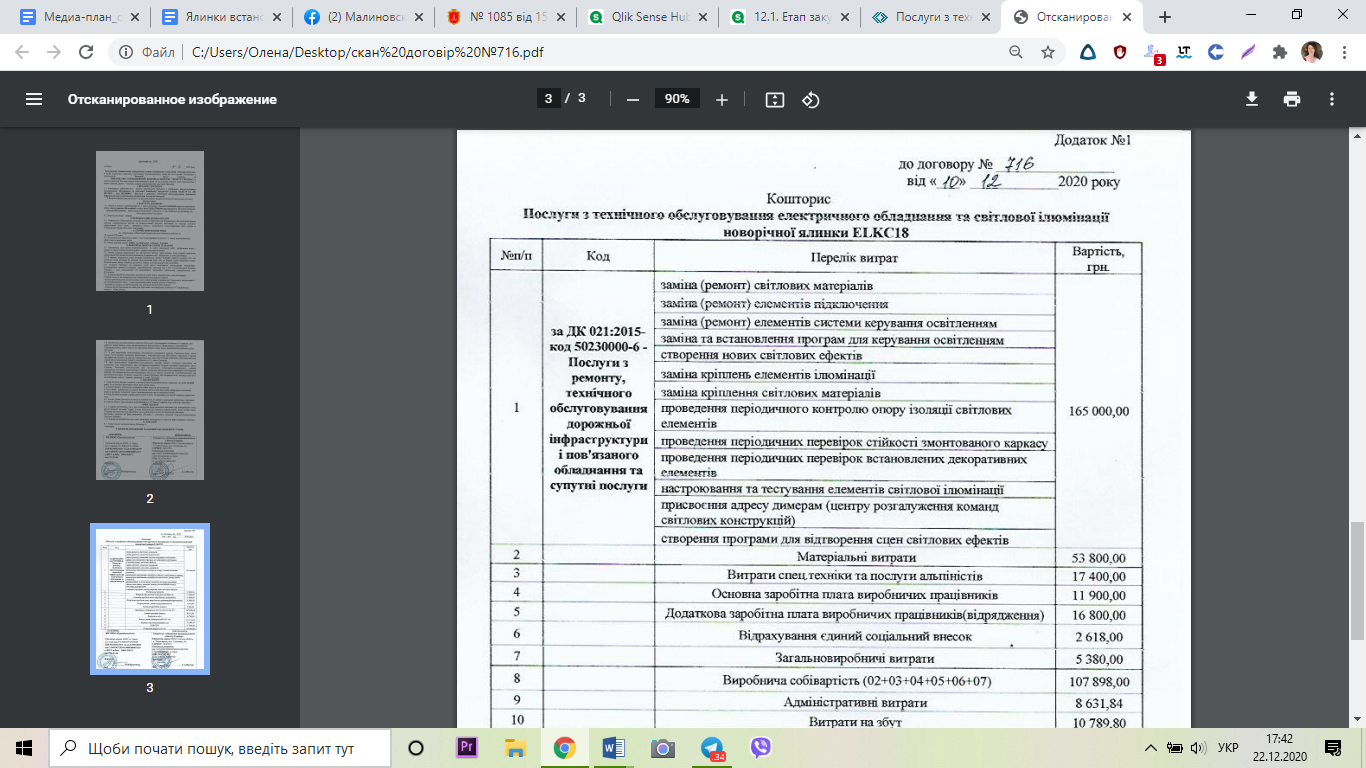Open the taskbar volume control
Image resolution: width=1366 pixels, height=768 pixels.
tap(1198, 747)
